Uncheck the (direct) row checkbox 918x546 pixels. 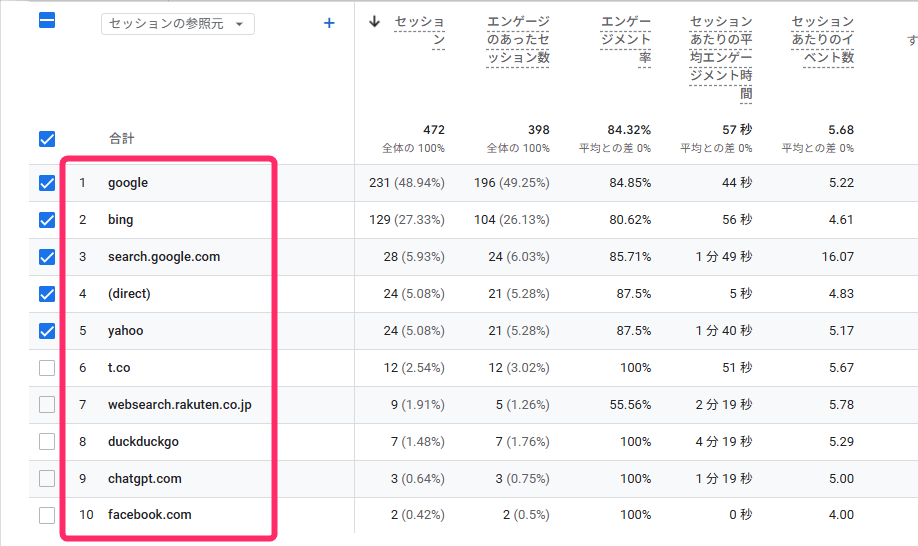click(x=47, y=294)
